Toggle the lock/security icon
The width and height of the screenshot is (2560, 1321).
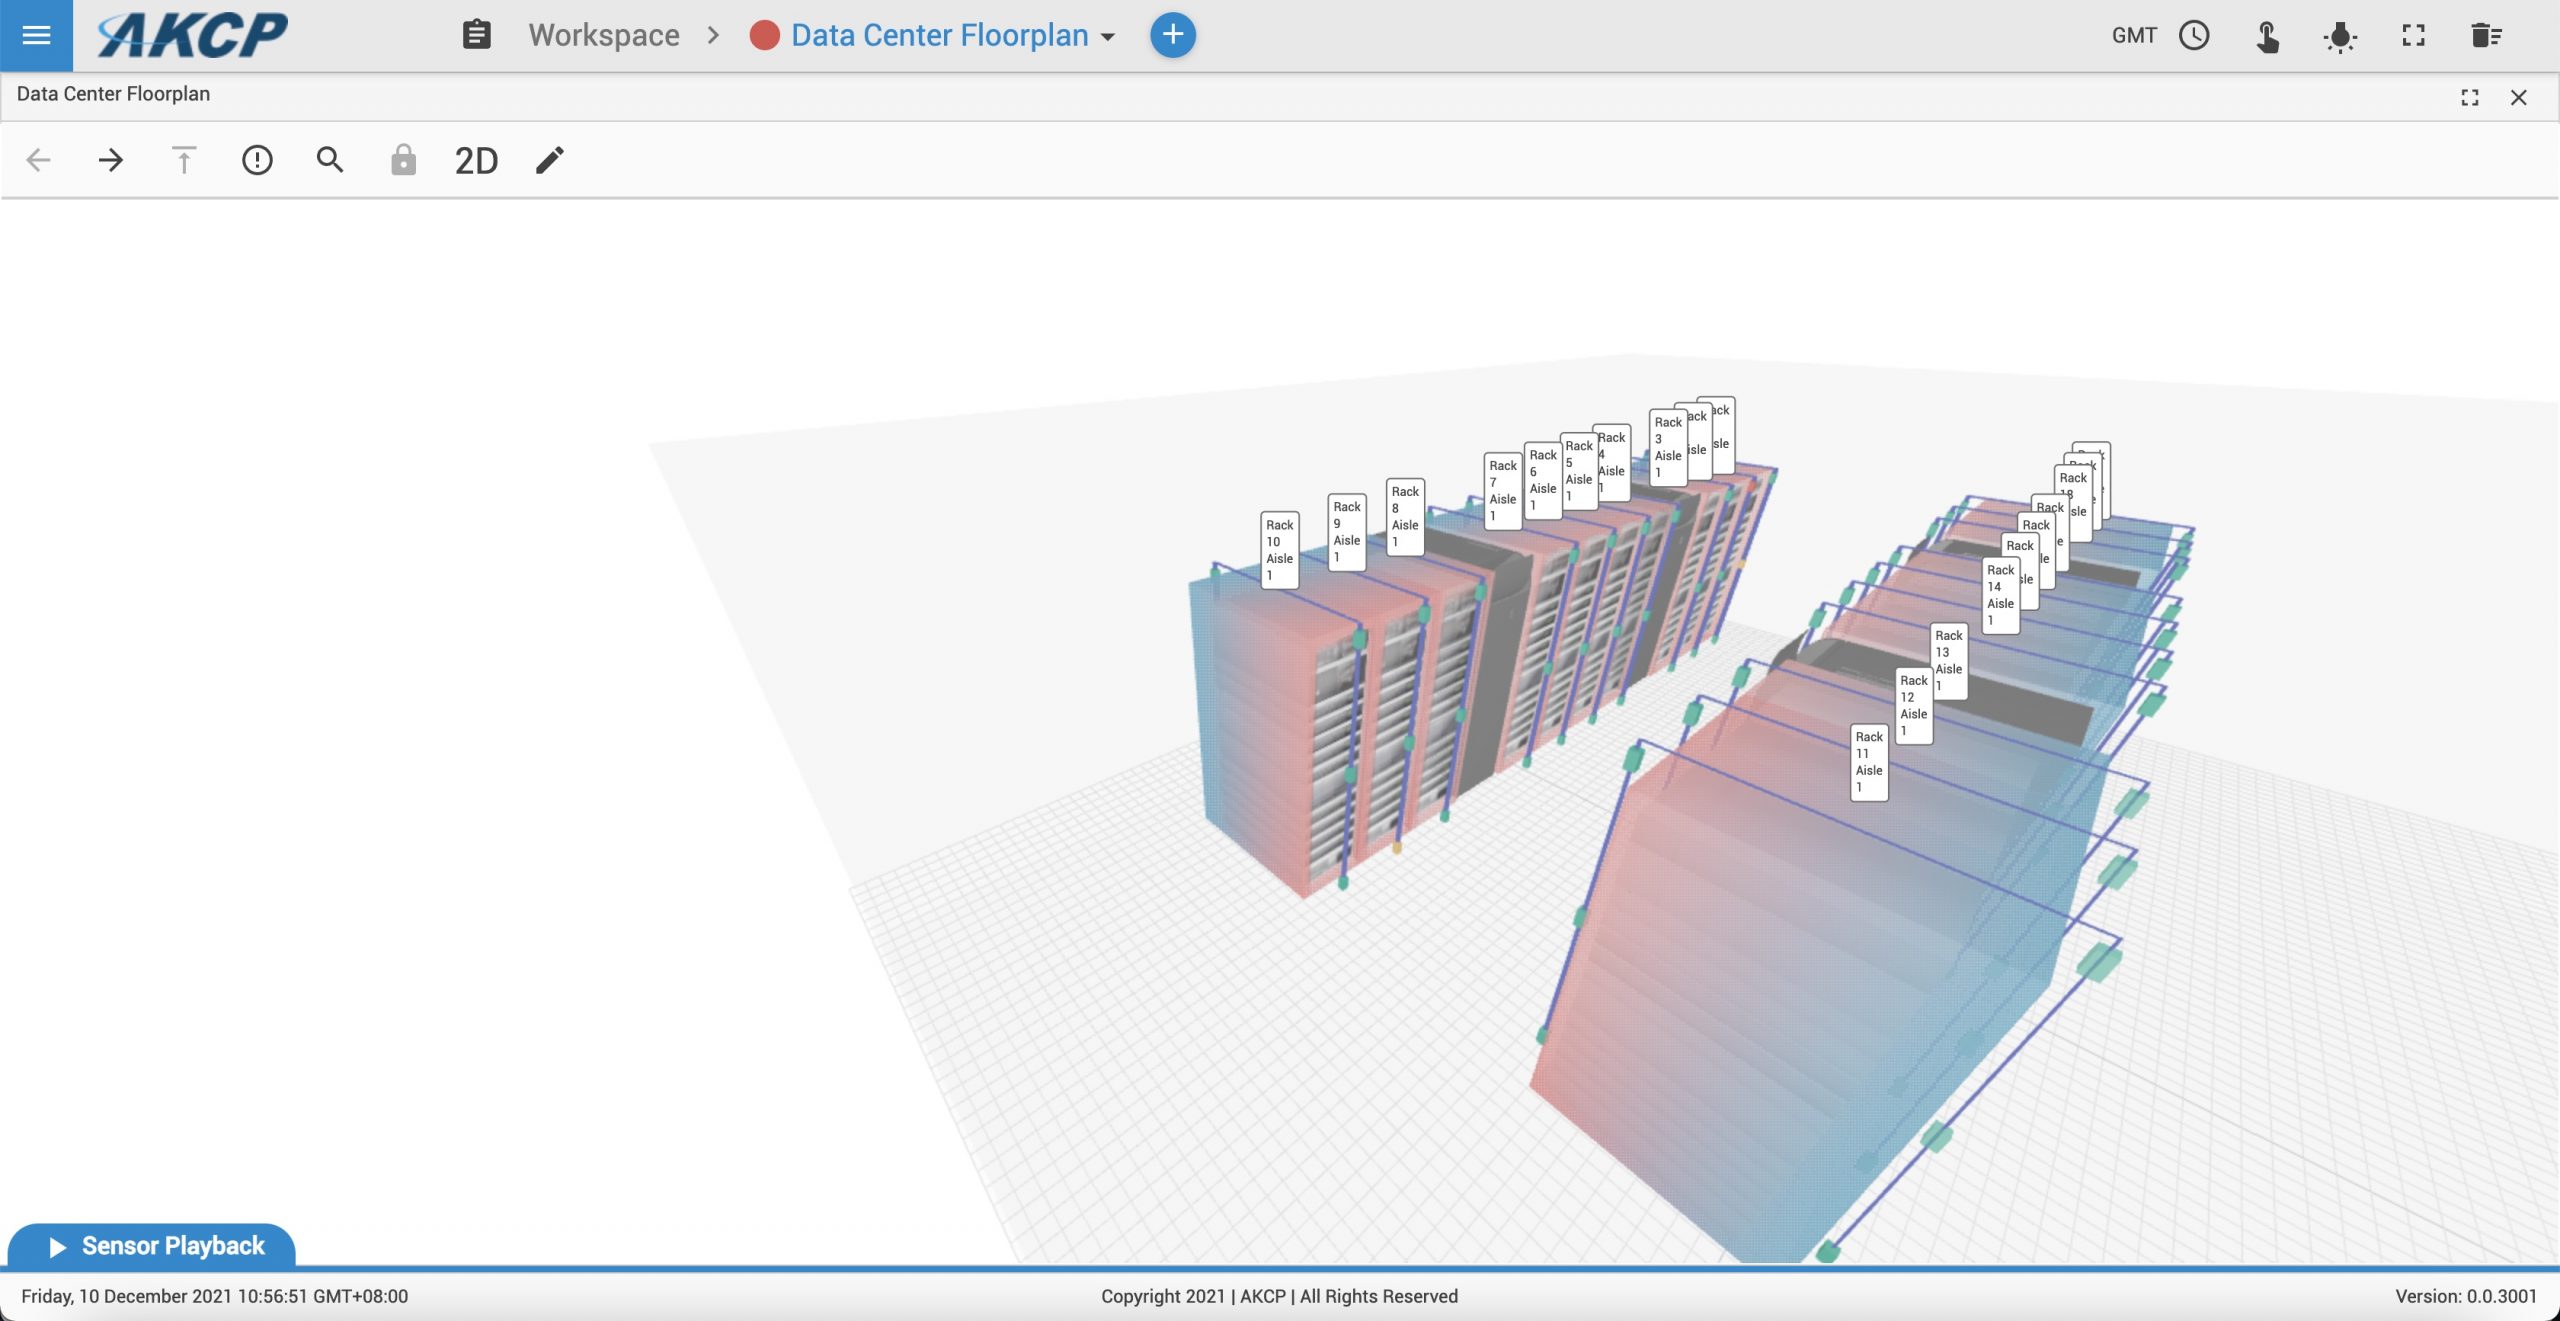pyautogui.click(x=403, y=158)
